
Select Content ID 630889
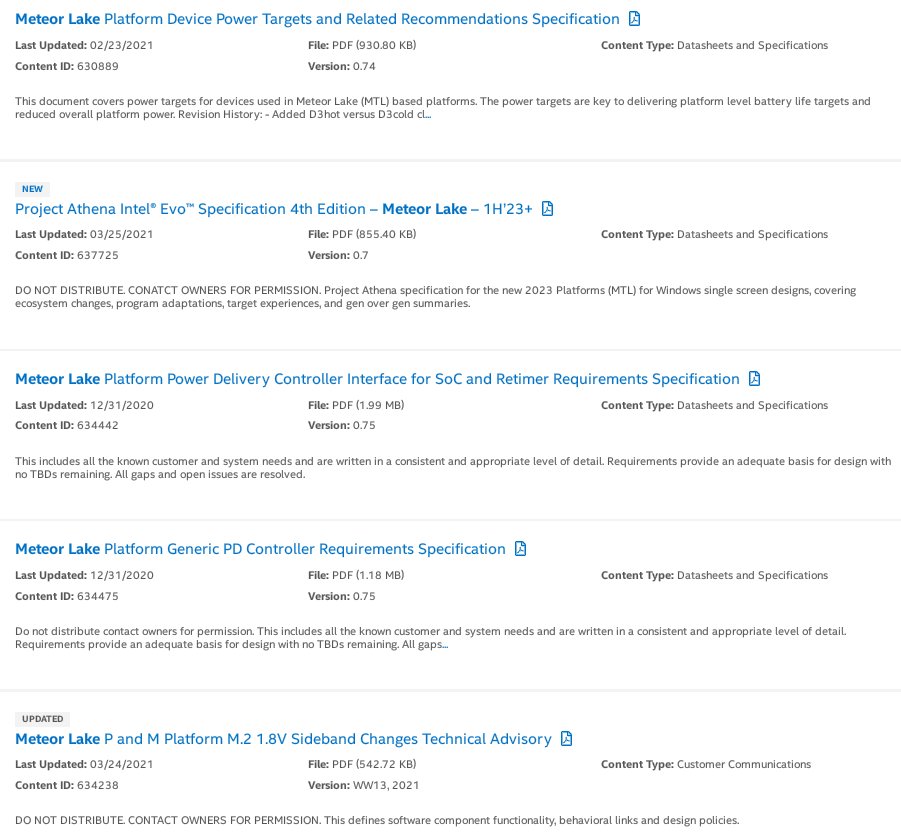click(x=67, y=66)
